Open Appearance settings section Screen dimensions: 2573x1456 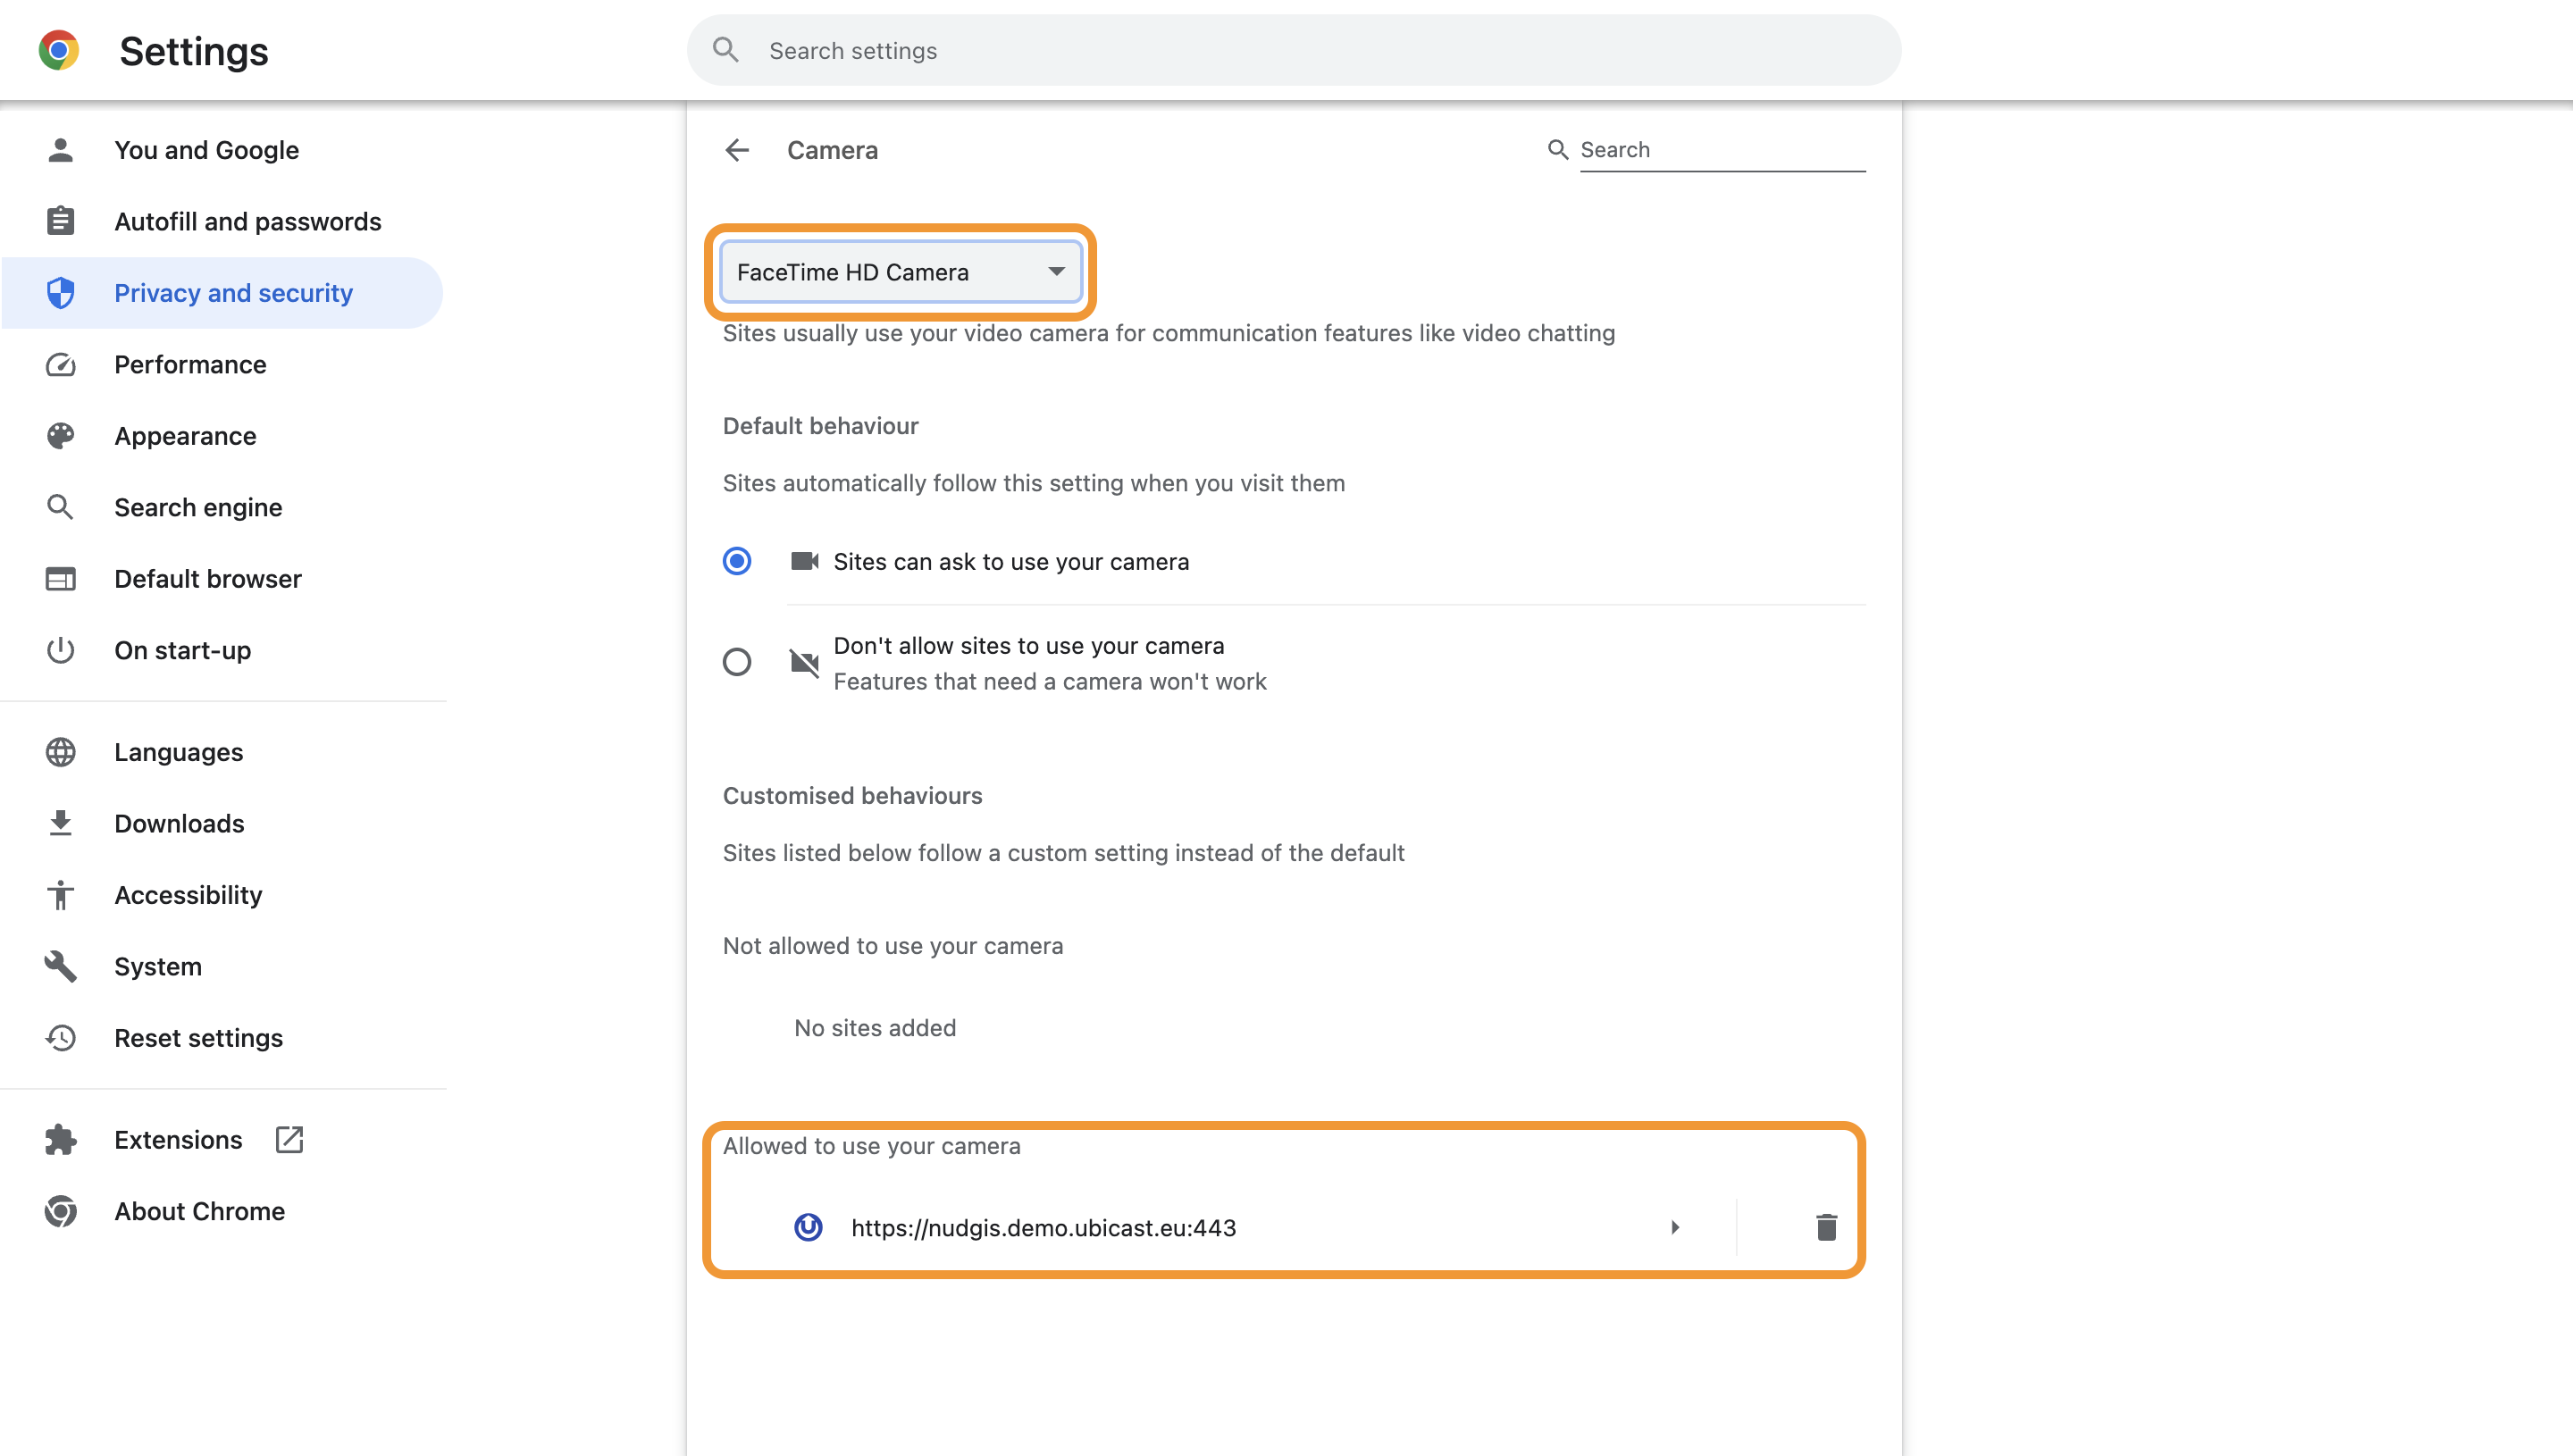[x=222, y=436]
